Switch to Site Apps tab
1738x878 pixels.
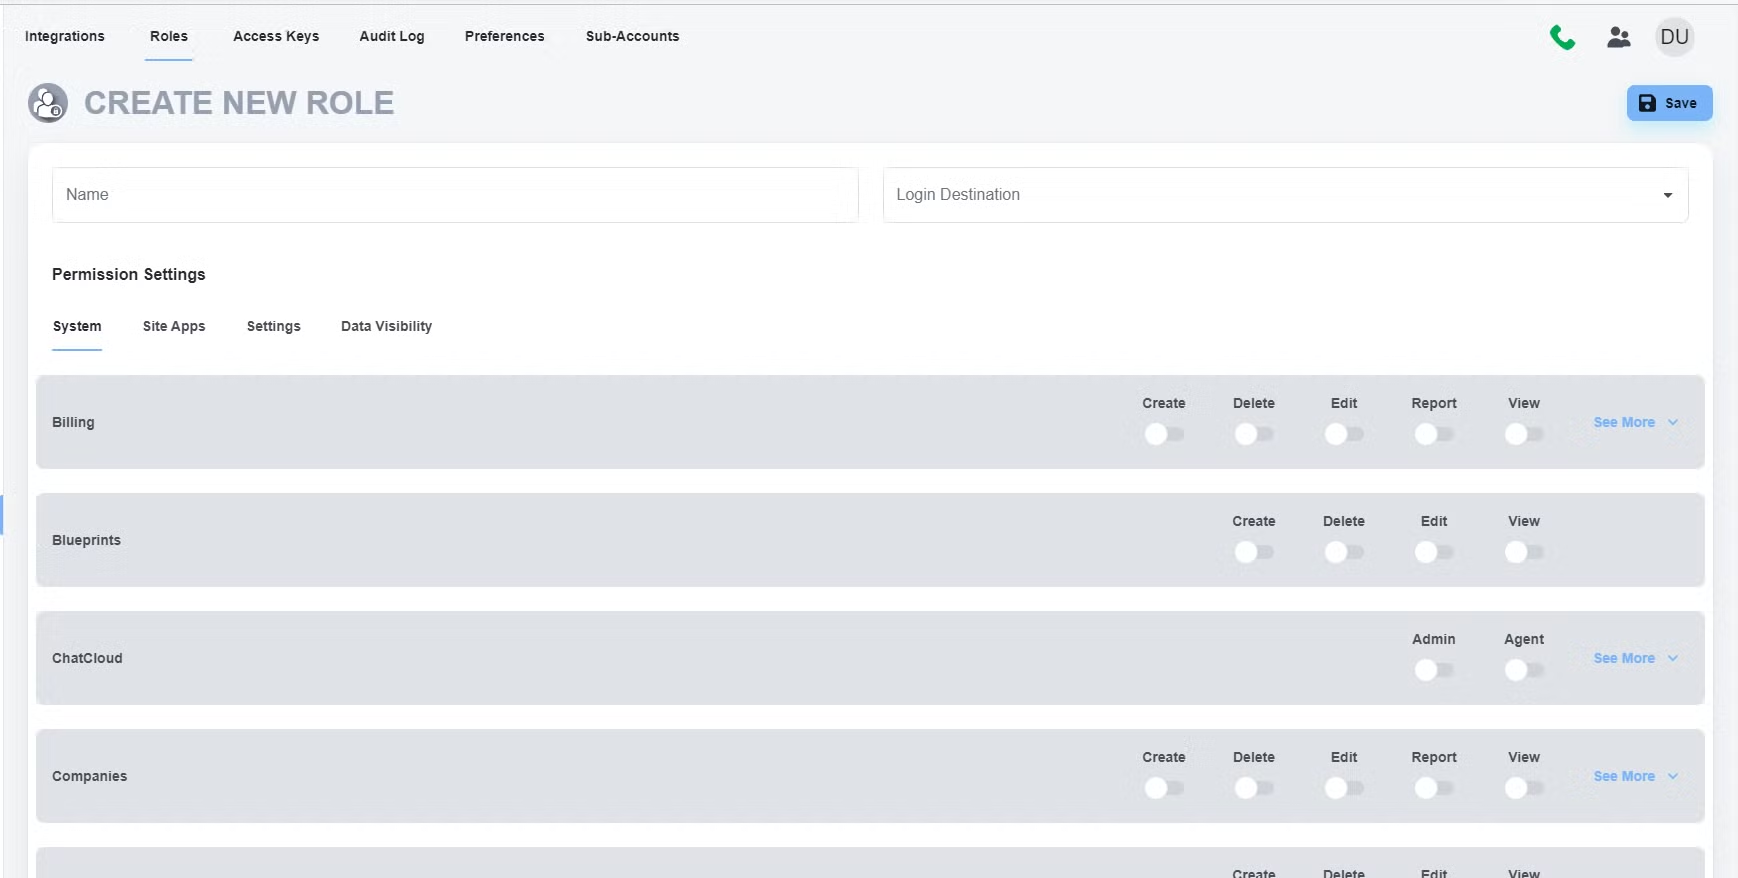[x=174, y=326]
